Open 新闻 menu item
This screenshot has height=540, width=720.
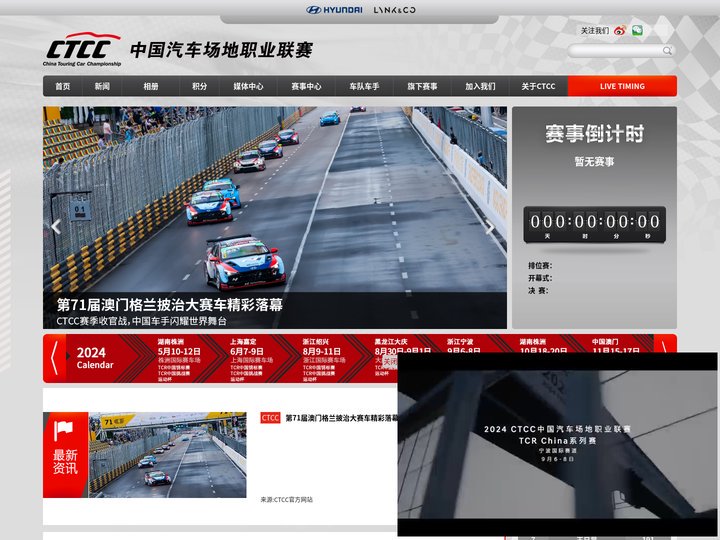(102, 86)
